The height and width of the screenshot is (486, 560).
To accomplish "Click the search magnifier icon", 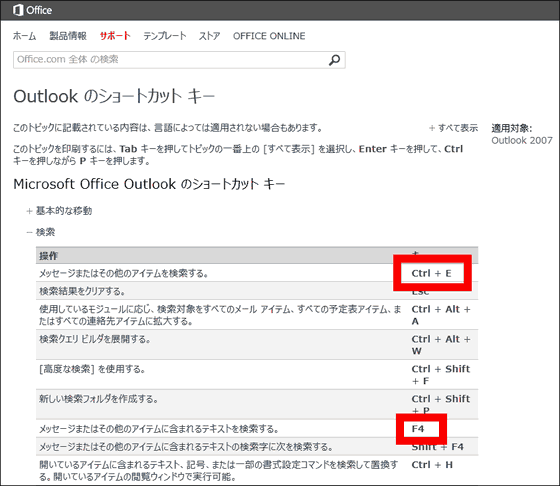I will click(x=334, y=60).
